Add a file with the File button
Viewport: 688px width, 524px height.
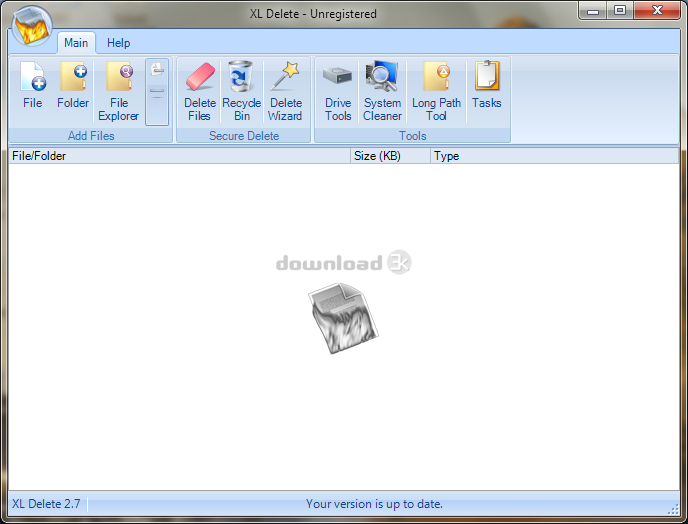click(x=32, y=86)
